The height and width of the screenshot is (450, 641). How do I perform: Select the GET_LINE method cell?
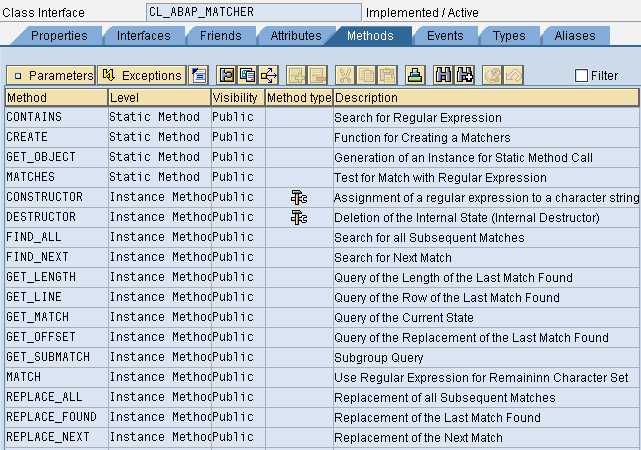click(x=56, y=298)
